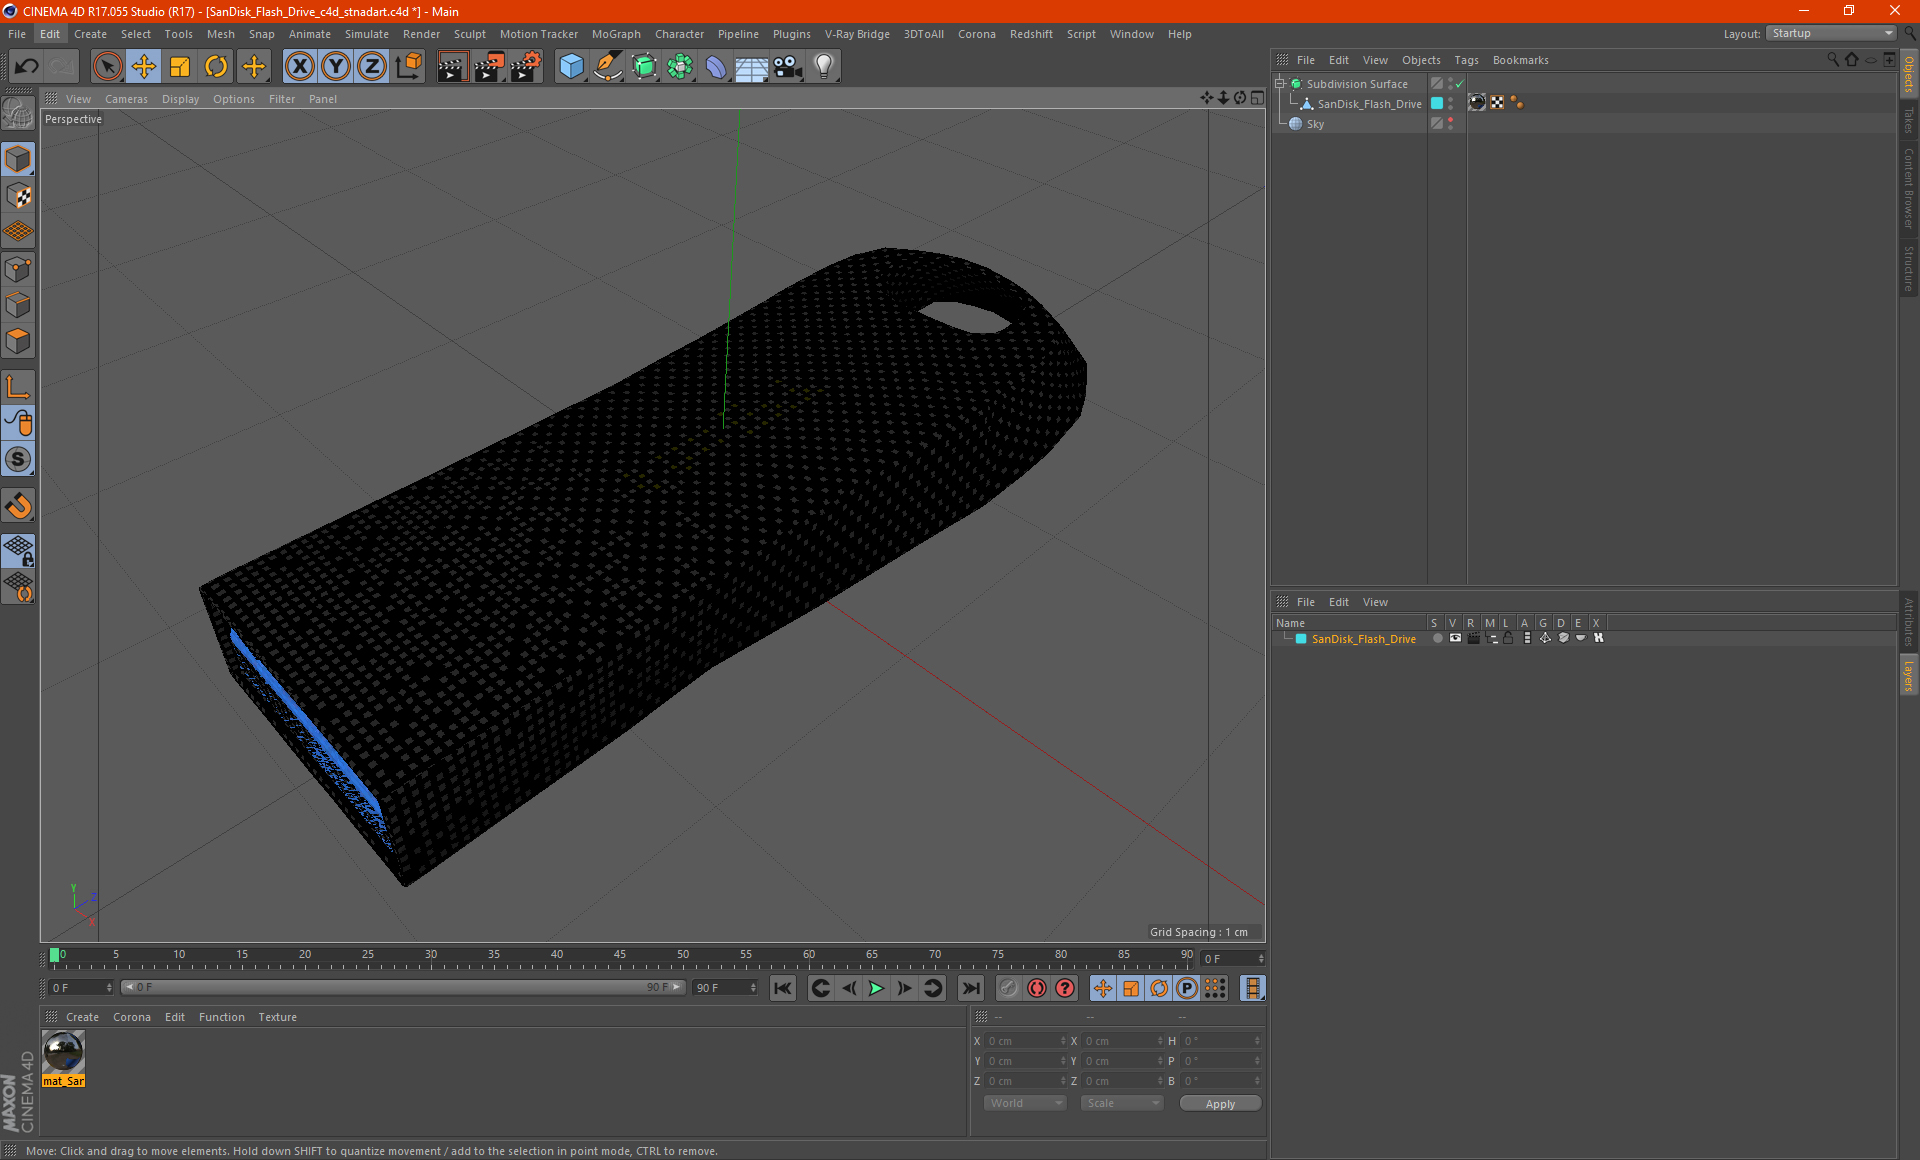Click timeline ruler at frame 45
The width and height of the screenshot is (1920, 1160).
[x=620, y=955]
